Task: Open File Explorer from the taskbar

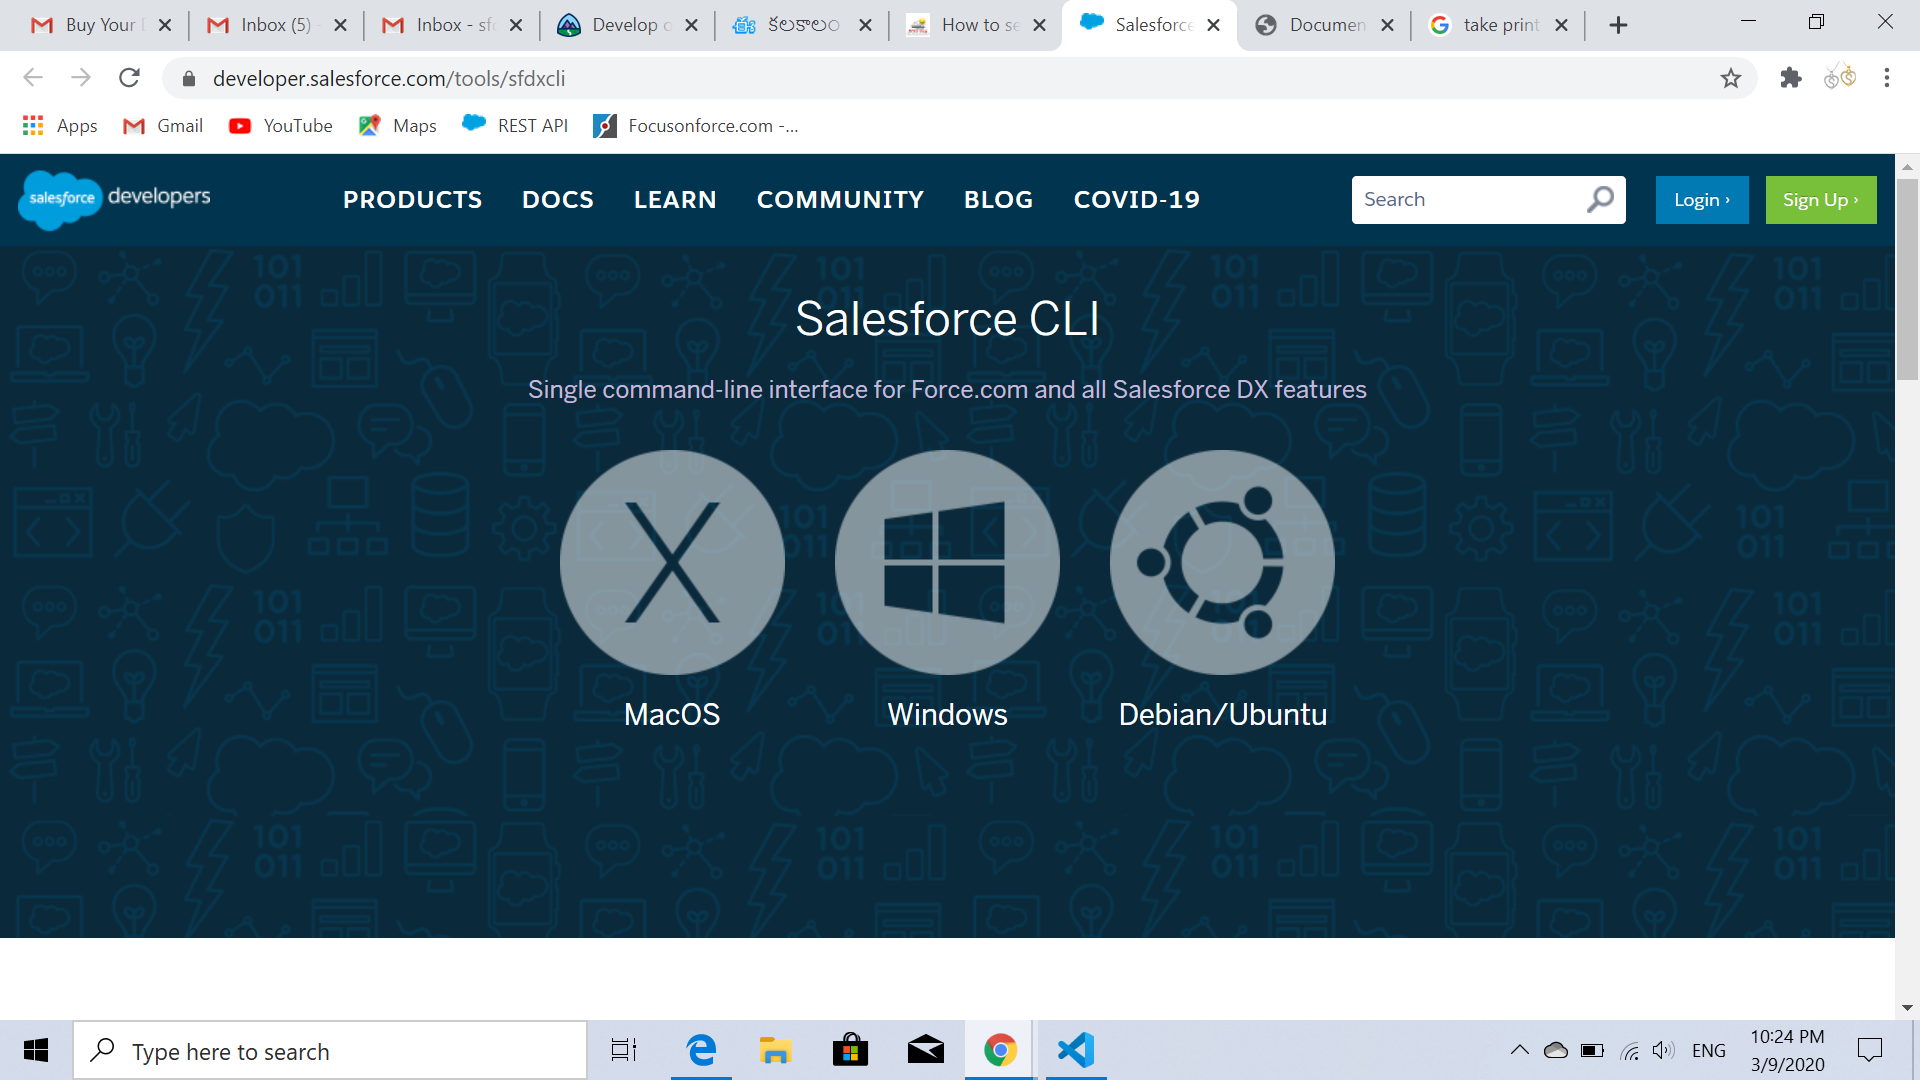Action: pyautogui.click(x=775, y=1050)
